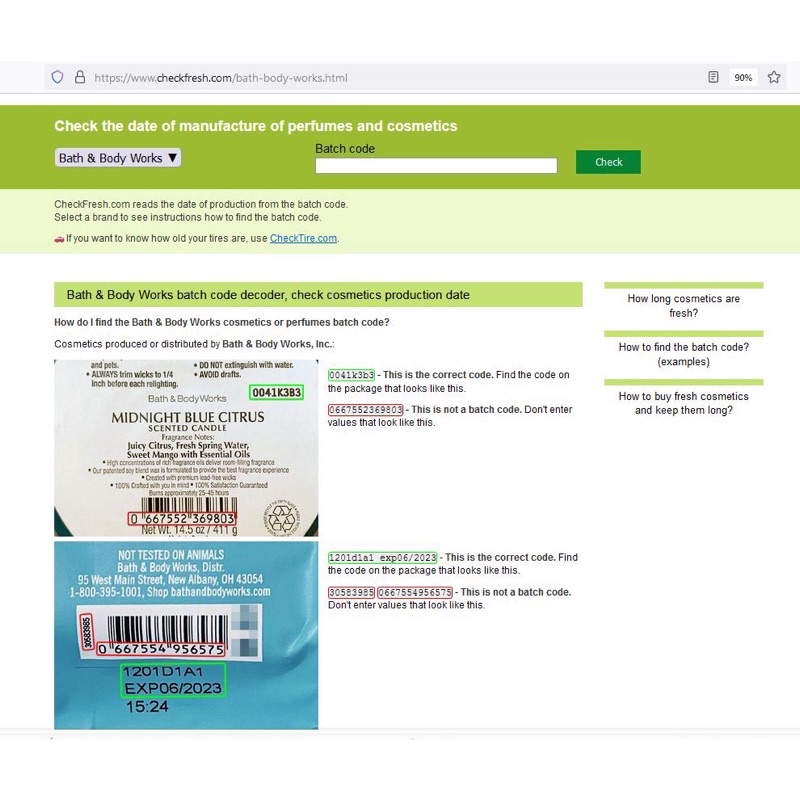Click into the Batch code input field
This screenshot has width=800, height=800.
(x=436, y=165)
